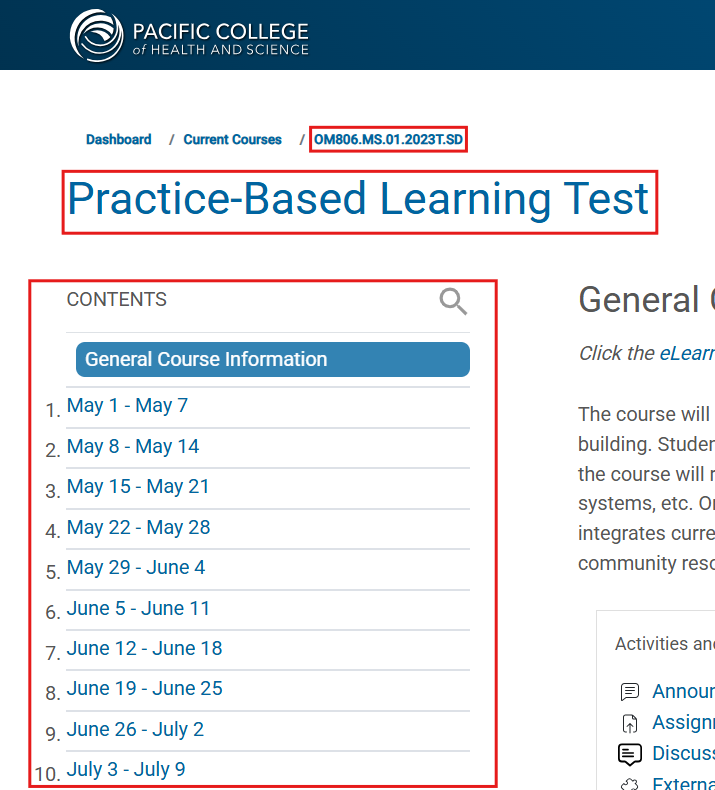Click the Discussions chat icon
Image resolution: width=715 pixels, height=790 pixels.
pyautogui.click(x=630, y=754)
